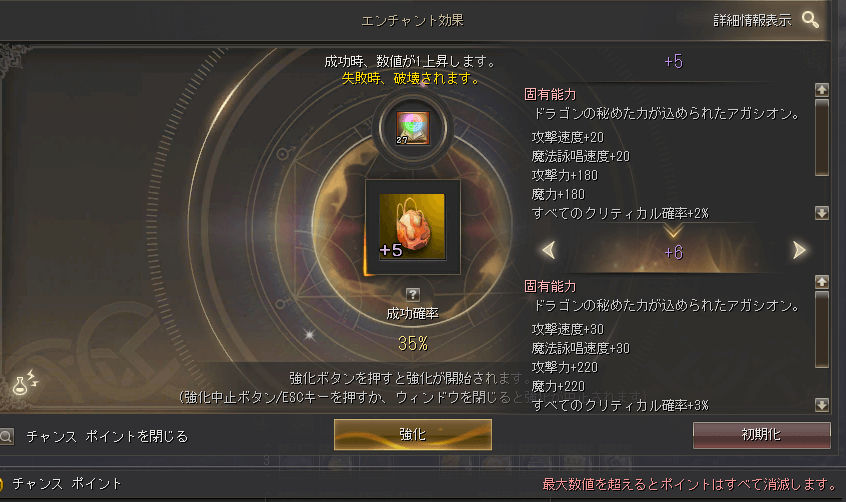Go to previous enchant level with left arrow

pyautogui.click(x=549, y=250)
